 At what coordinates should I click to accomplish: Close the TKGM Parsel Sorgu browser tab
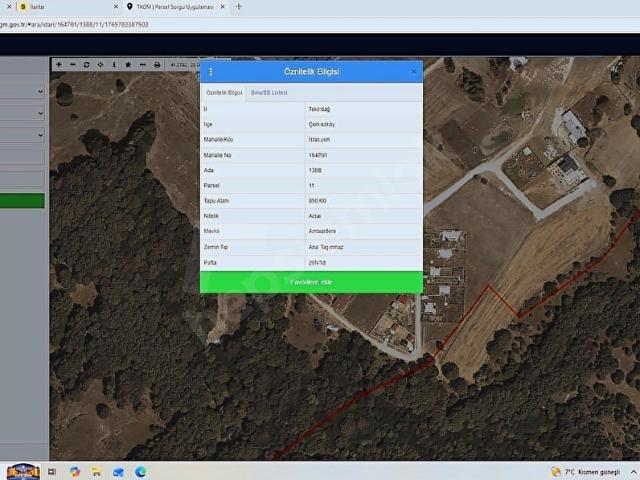[x=222, y=7]
